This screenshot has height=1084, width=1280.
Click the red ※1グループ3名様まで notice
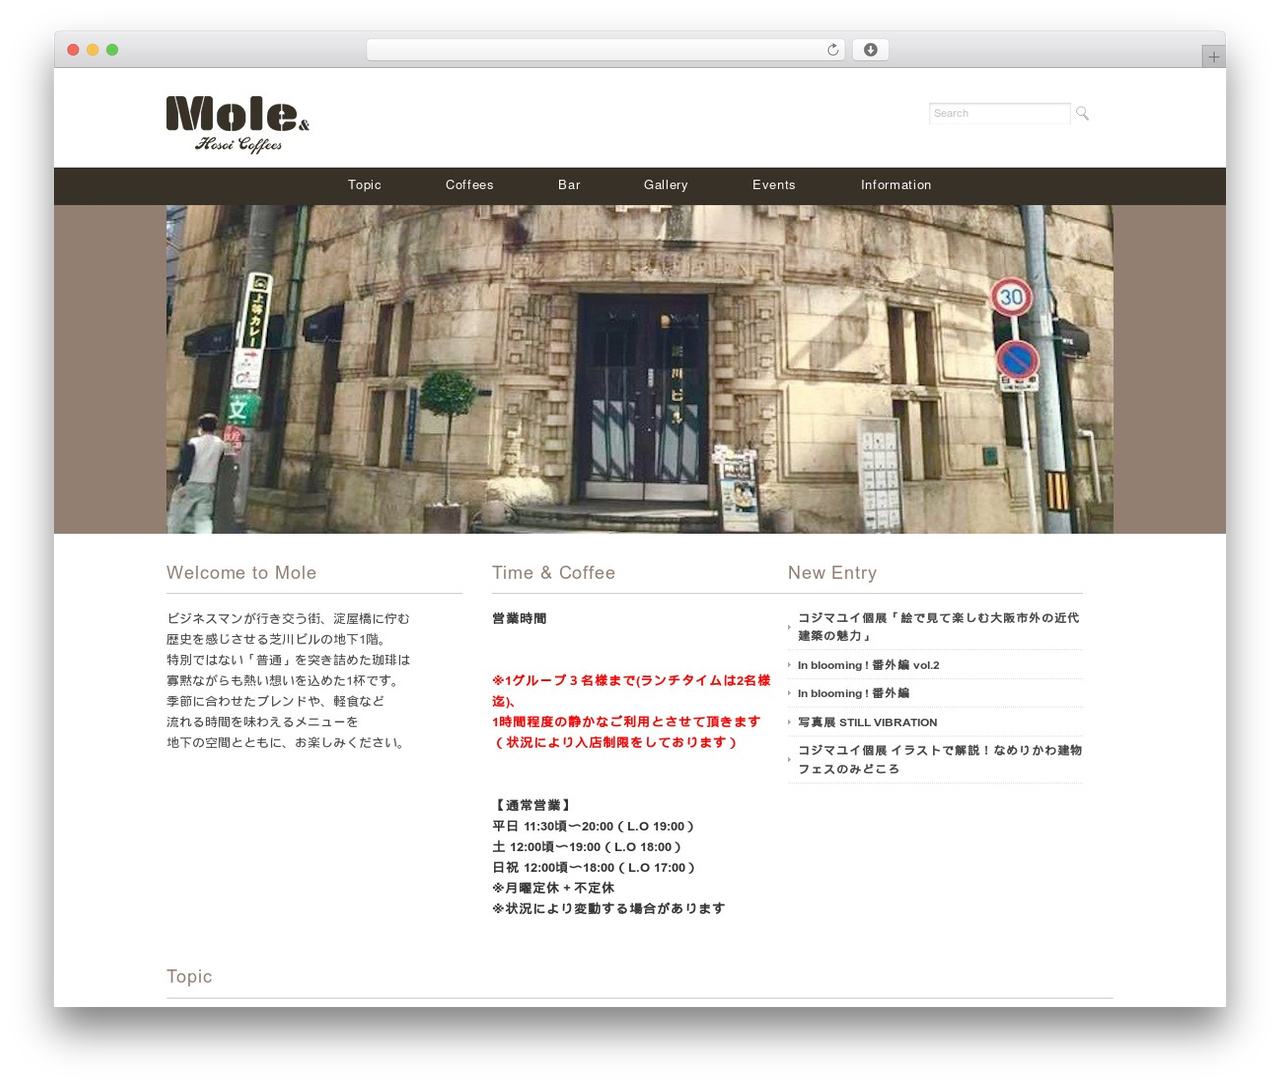tap(631, 690)
